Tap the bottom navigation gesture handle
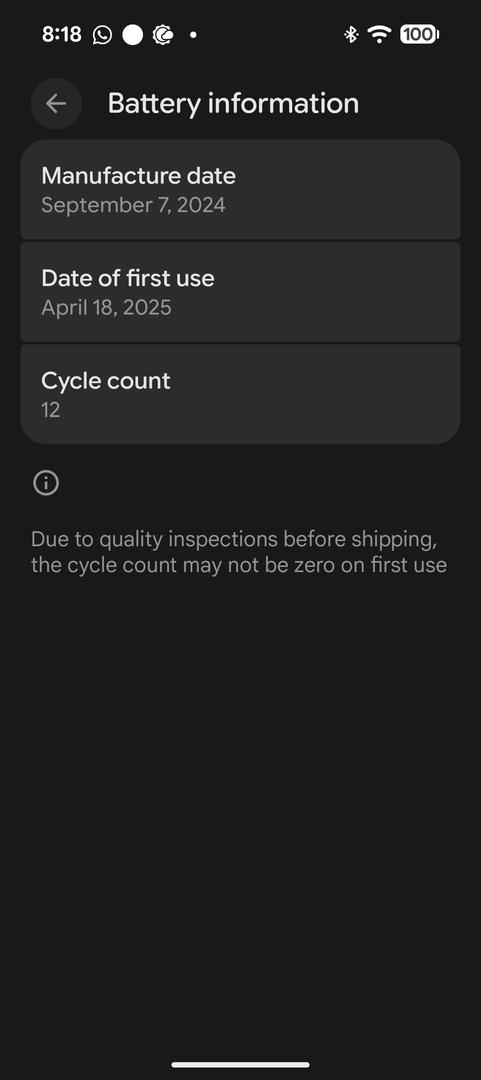This screenshot has height=1080, width=481. [240, 1064]
